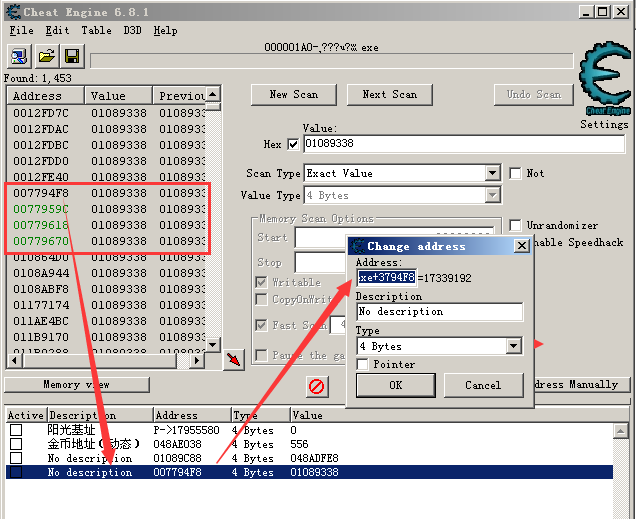Viewport: 636px width, 519px height.
Task: Toggle the Writable checkbox
Action: point(262,282)
